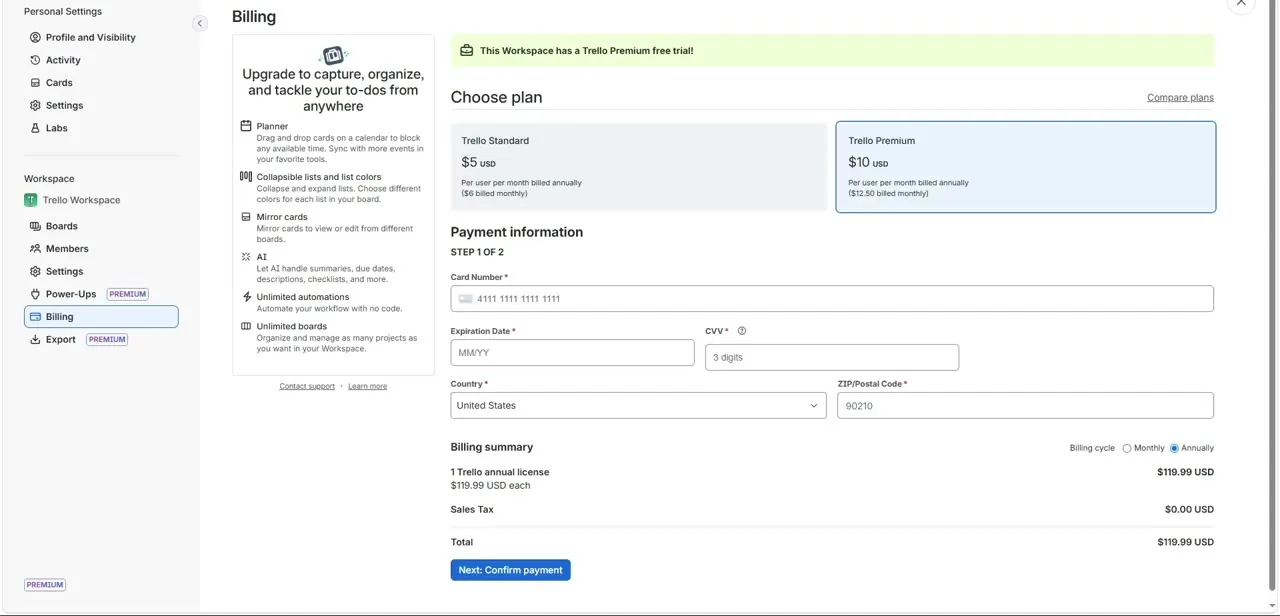
Task: Go to Cards in Personal Settings
Action: [x=59, y=83]
